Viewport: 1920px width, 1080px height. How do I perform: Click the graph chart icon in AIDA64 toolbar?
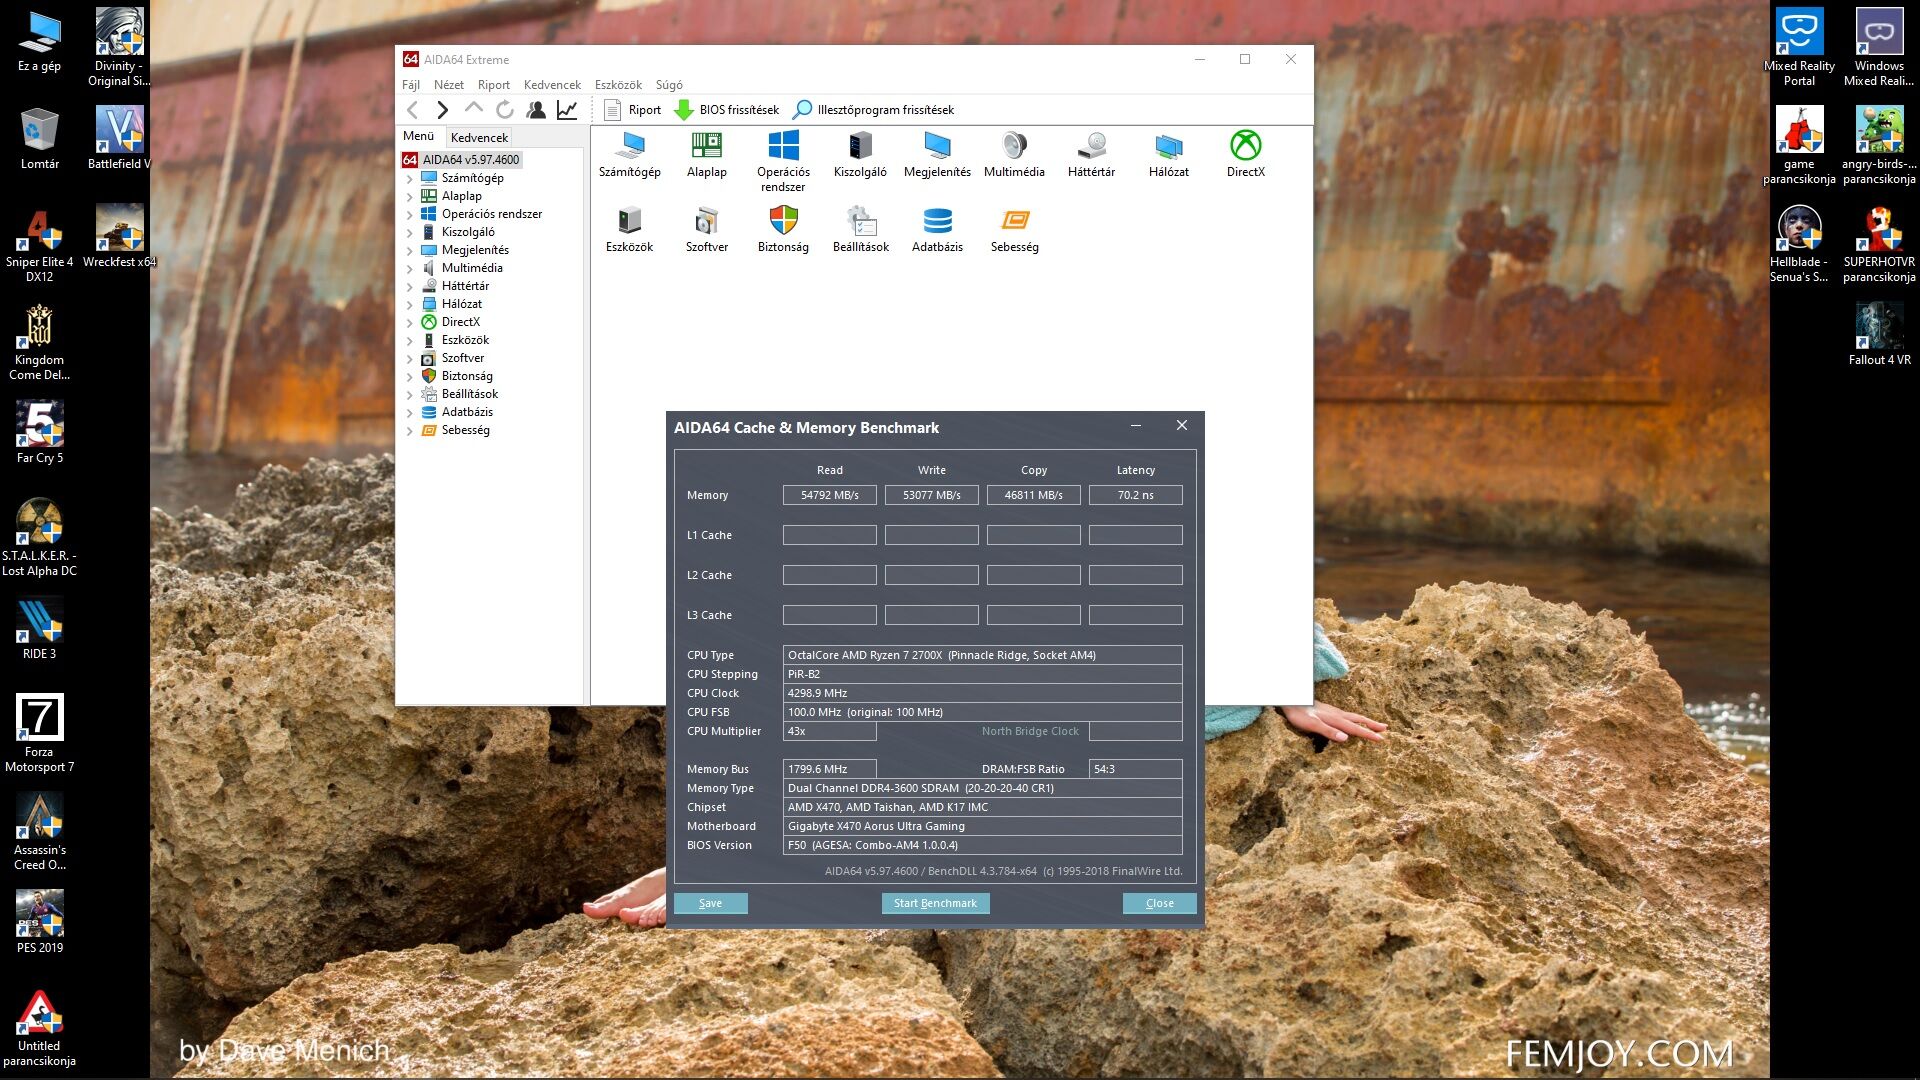tap(567, 110)
